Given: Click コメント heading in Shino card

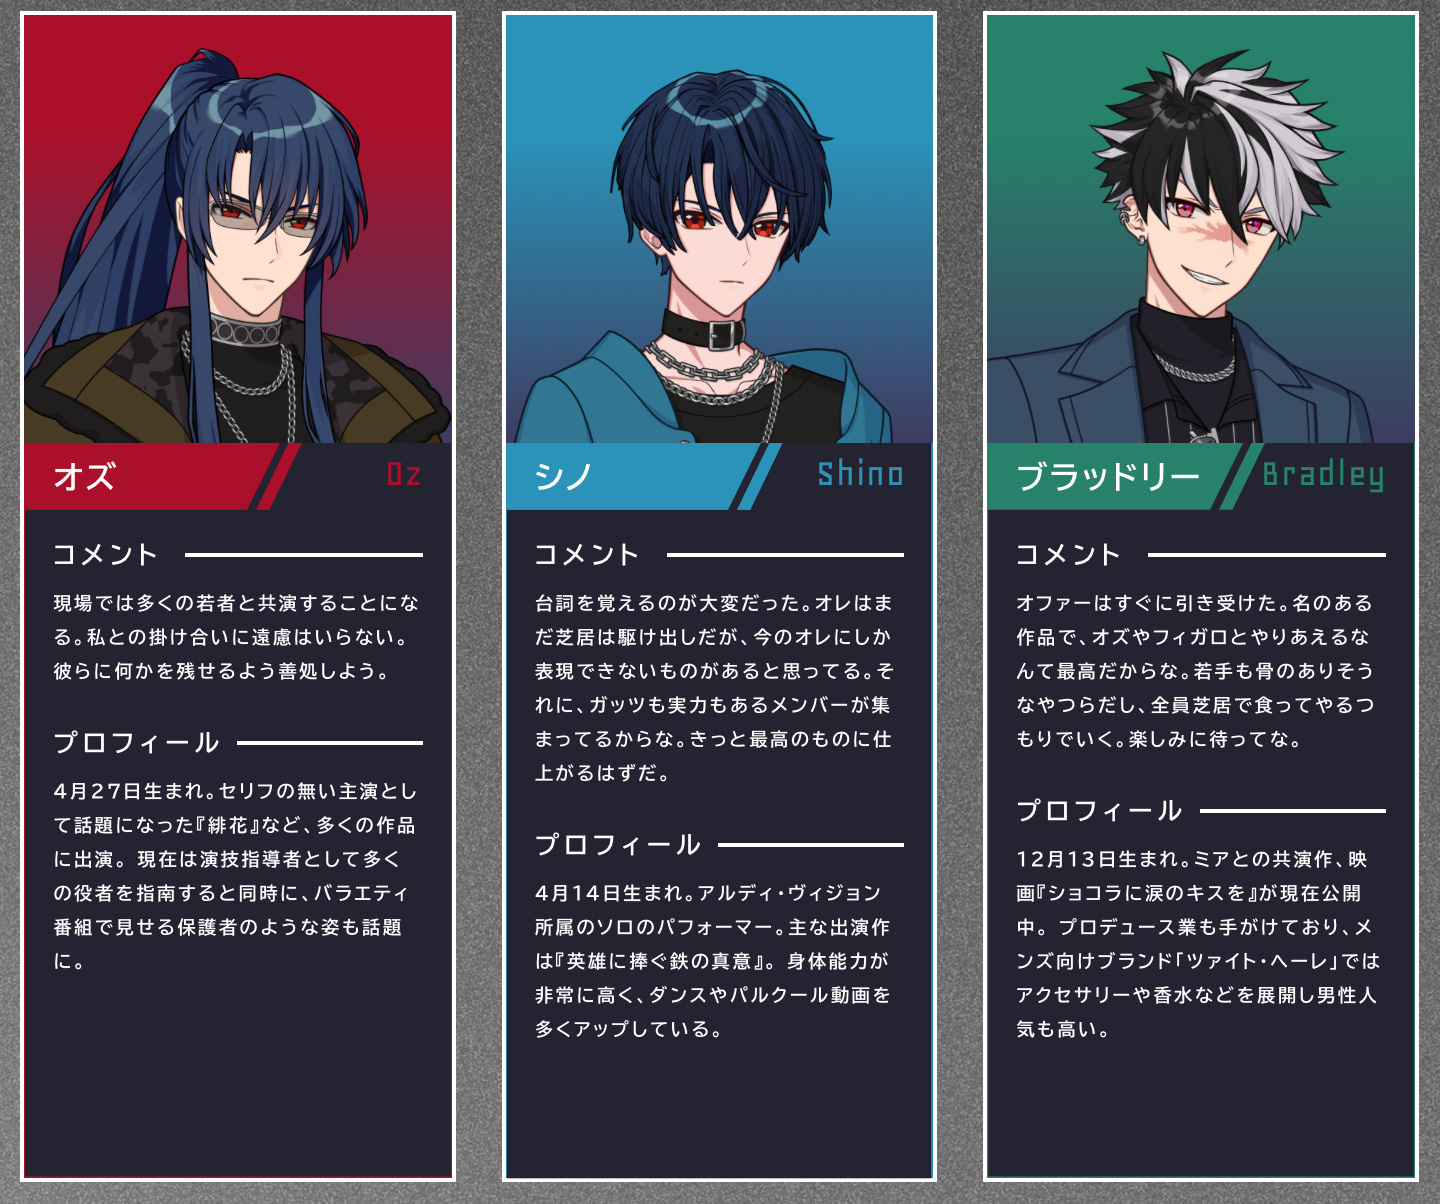Looking at the screenshot, I should 587,555.
